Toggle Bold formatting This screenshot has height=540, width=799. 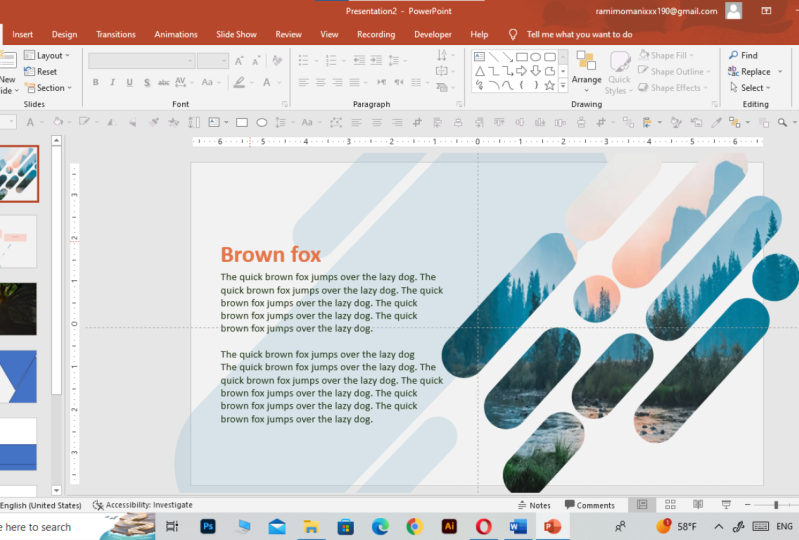[96, 82]
